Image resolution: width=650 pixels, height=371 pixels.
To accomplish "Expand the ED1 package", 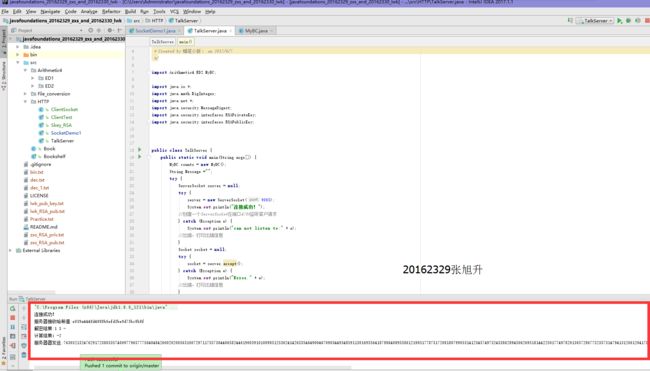I will point(33,78).
